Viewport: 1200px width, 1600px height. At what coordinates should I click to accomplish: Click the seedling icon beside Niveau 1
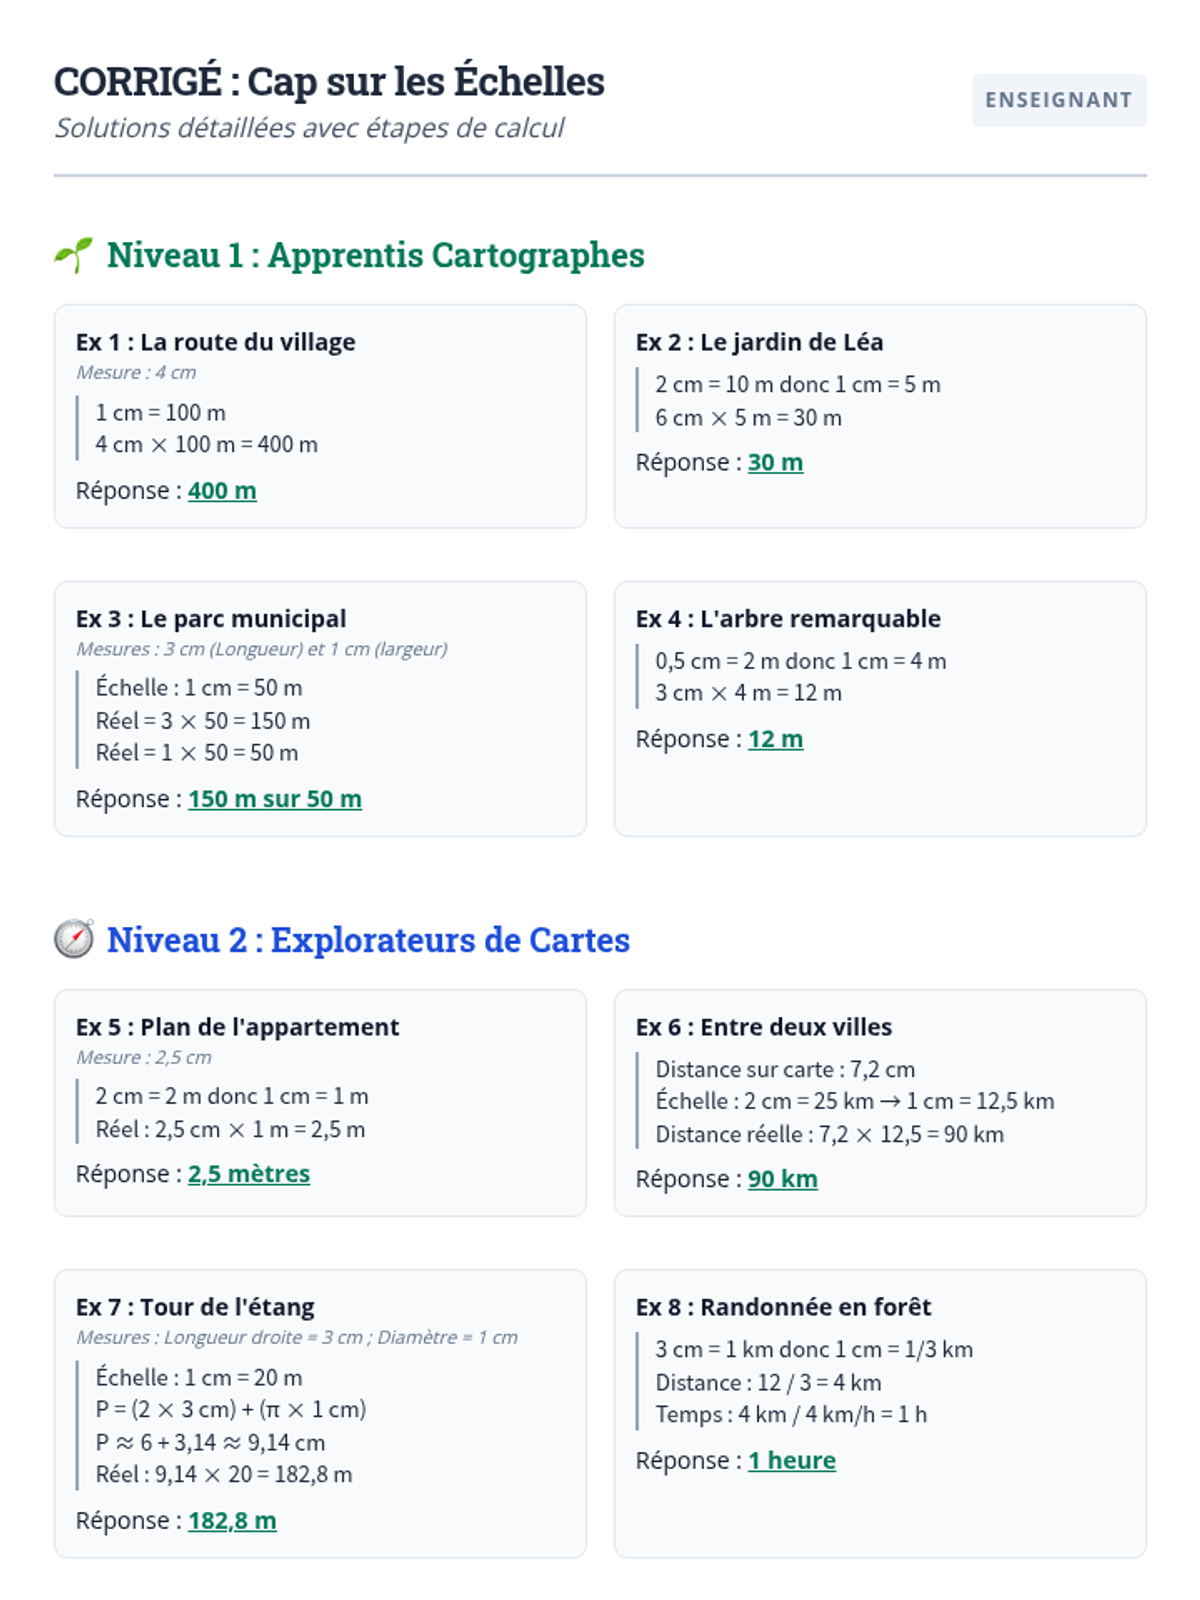pos(73,255)
